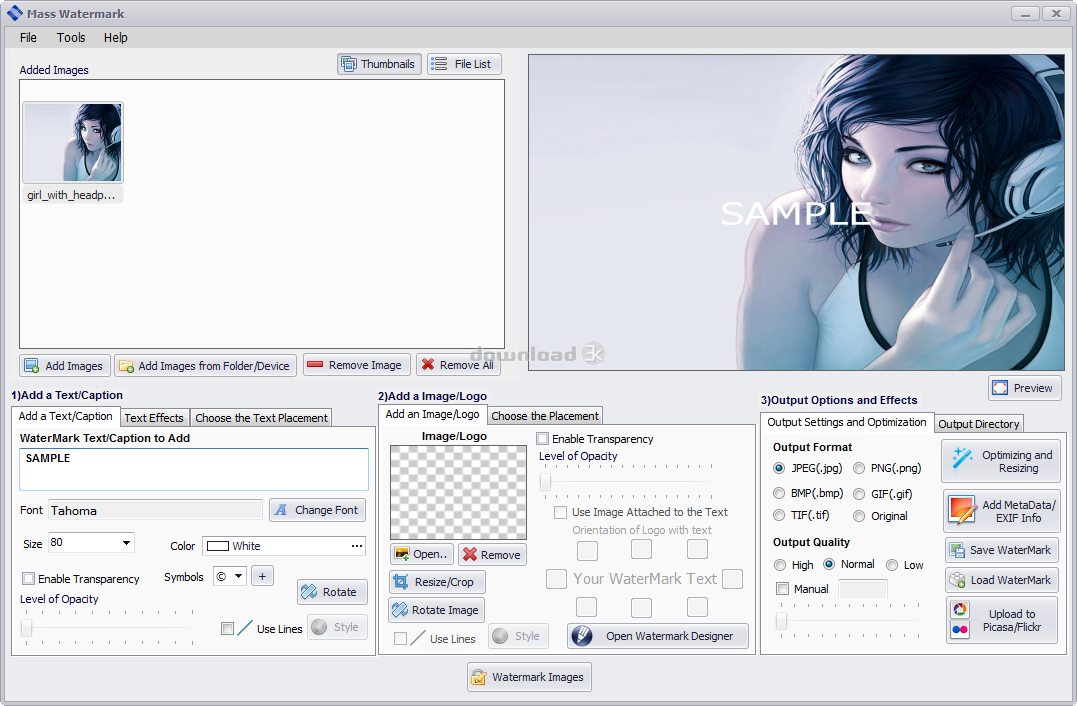Viewport: 1077px width, 706px height.
Task: Switch to Choose the Text Placement tab
Action: point(261,418)
